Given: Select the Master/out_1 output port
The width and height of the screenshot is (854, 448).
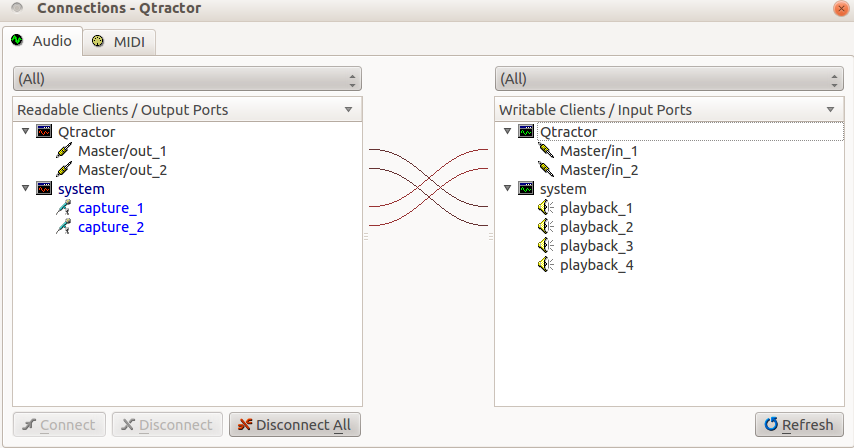Looking at the screenshot, I should 122,151.
